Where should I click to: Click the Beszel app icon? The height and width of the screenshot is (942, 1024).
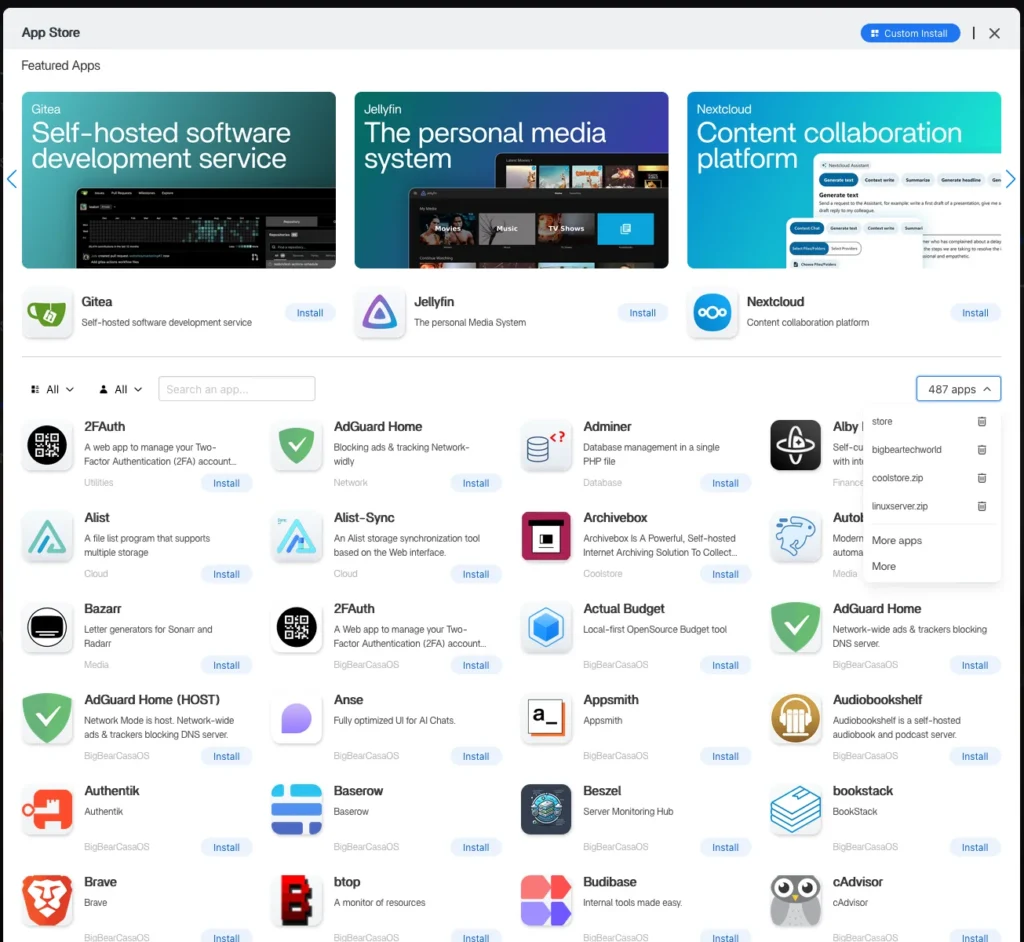tap(546, 809)
